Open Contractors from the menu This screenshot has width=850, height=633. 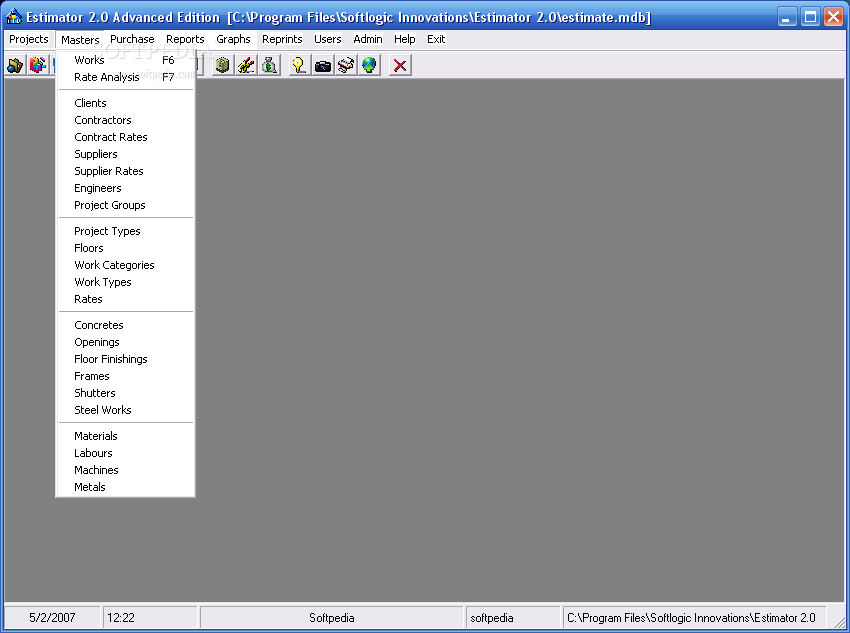point(125,120)
